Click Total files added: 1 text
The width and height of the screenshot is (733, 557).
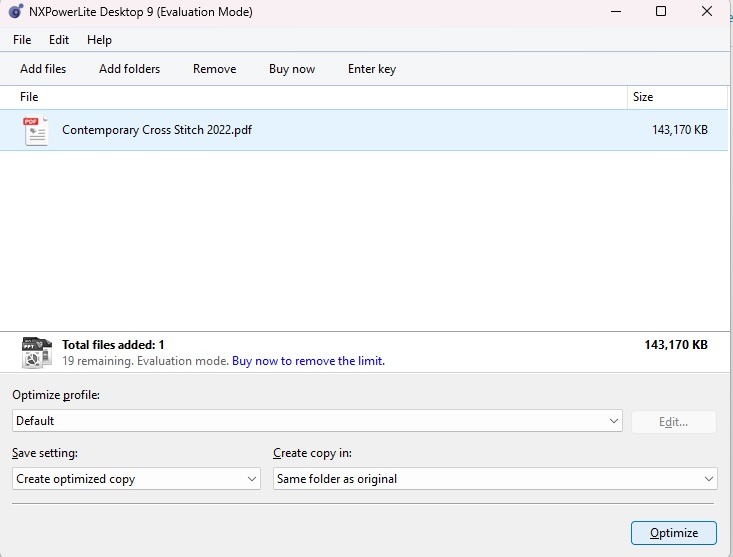tap(113, 345)
